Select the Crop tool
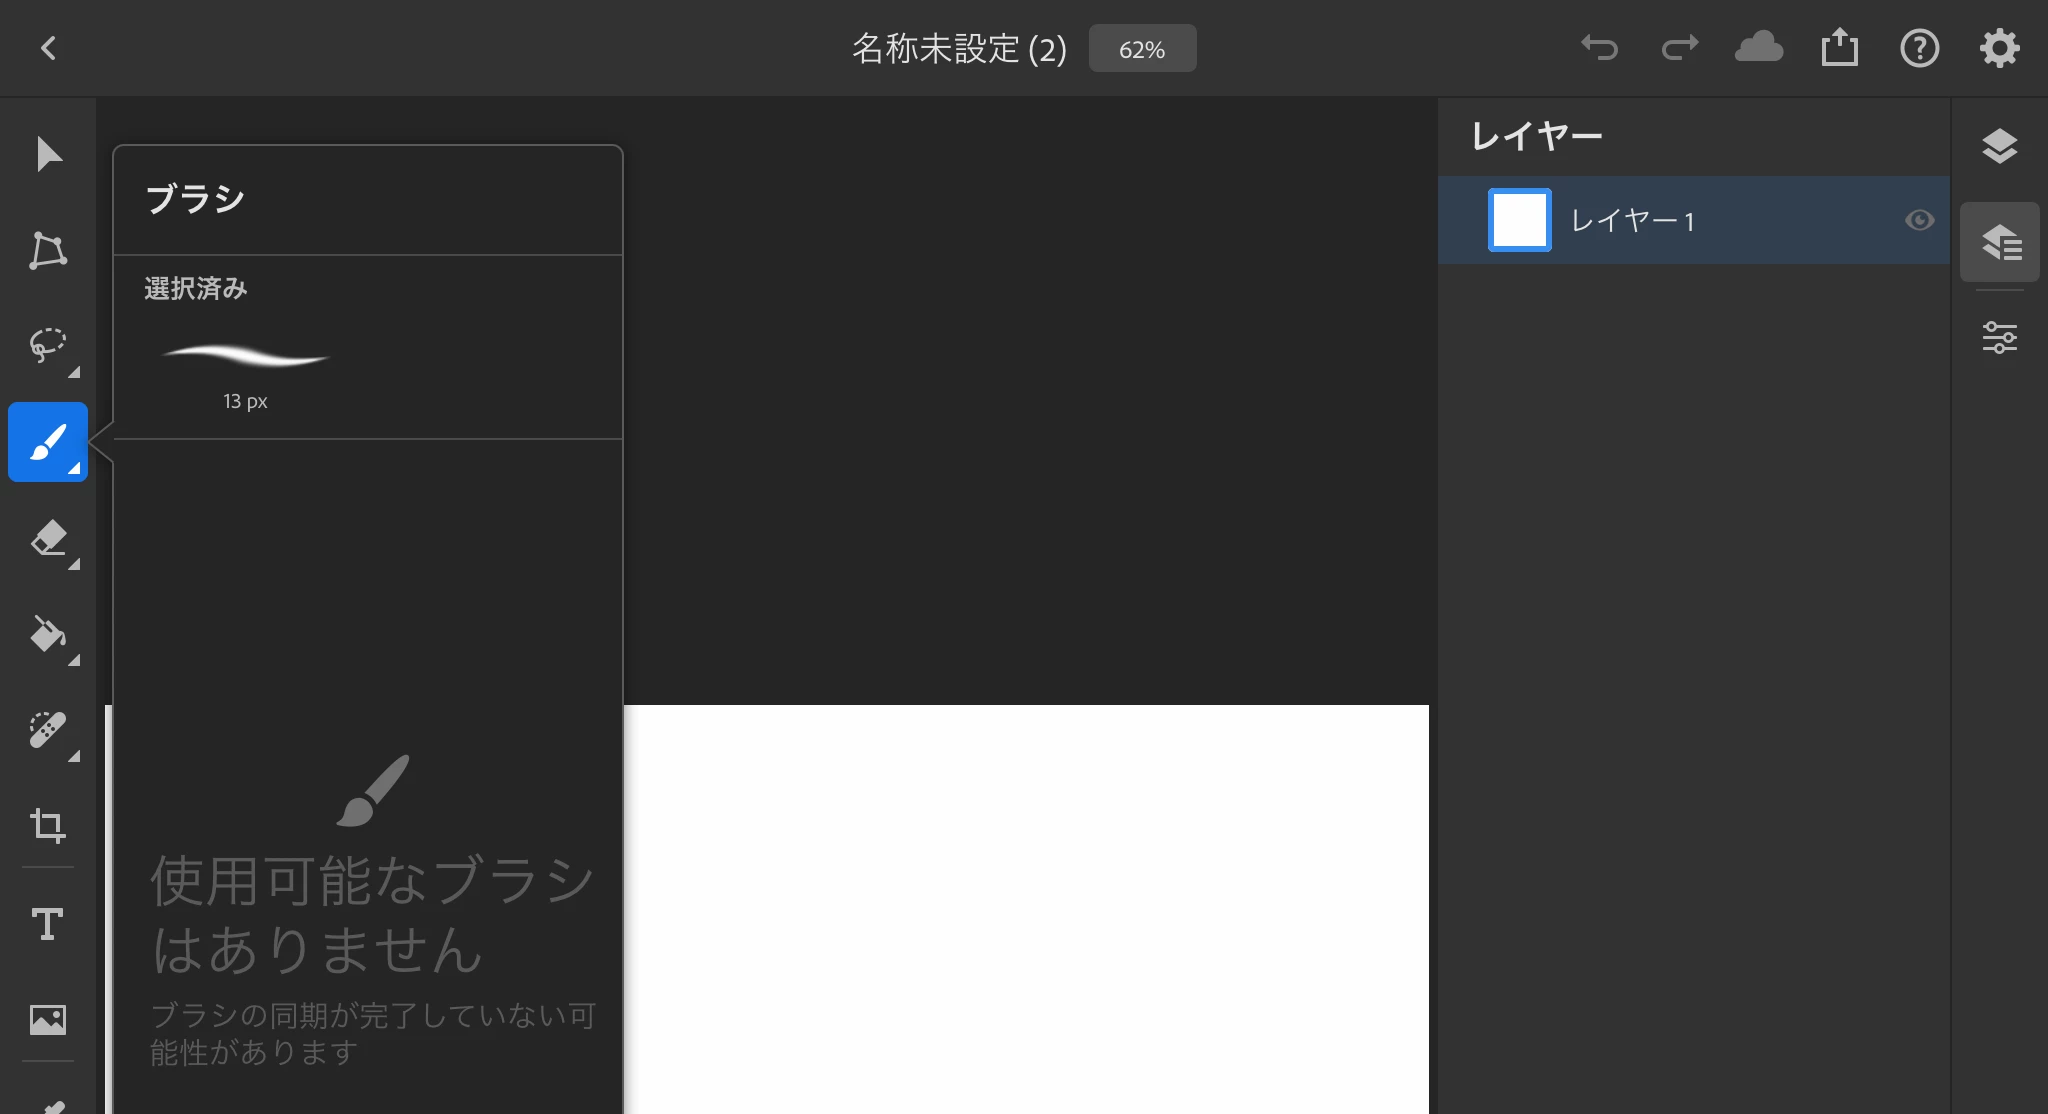 (x=48, y=826)
